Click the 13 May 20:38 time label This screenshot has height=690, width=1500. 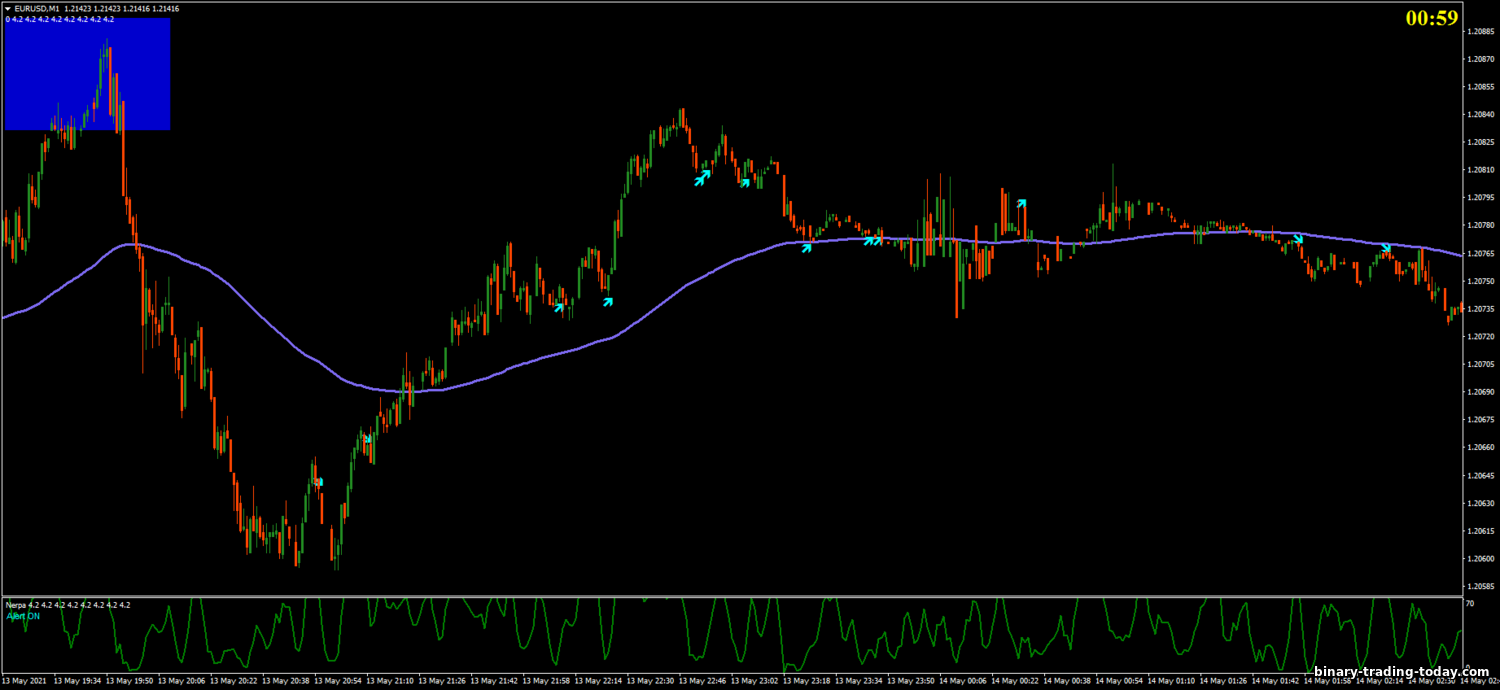[285, 681]
